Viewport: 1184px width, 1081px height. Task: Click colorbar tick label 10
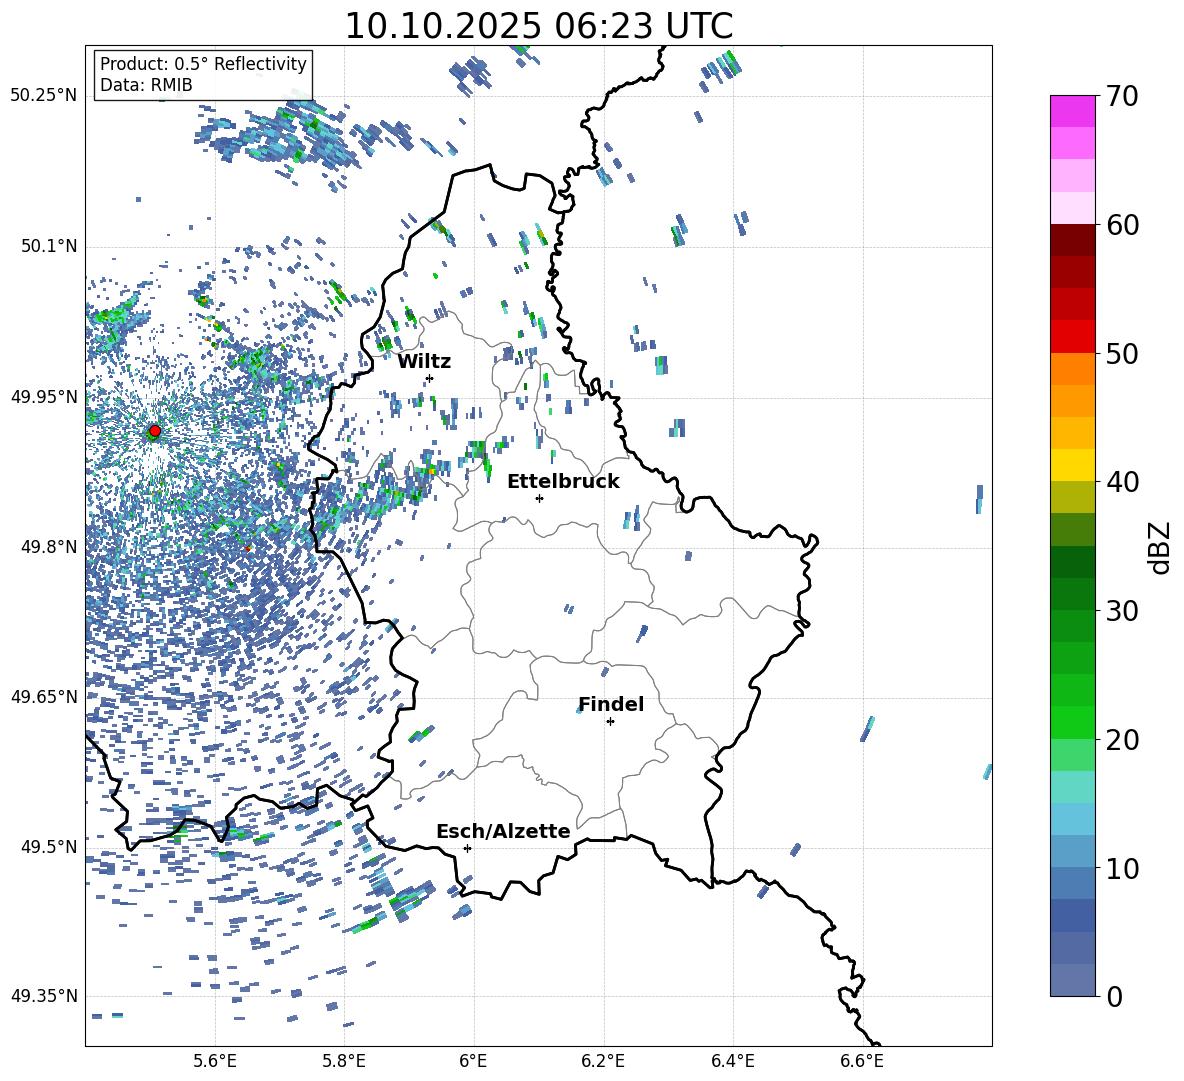1121,868
